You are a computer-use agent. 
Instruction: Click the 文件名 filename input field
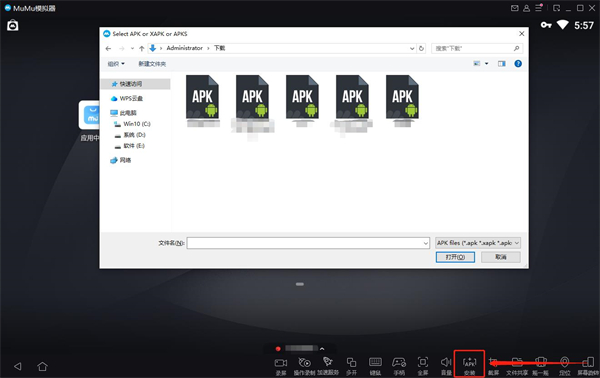point(308,243)
